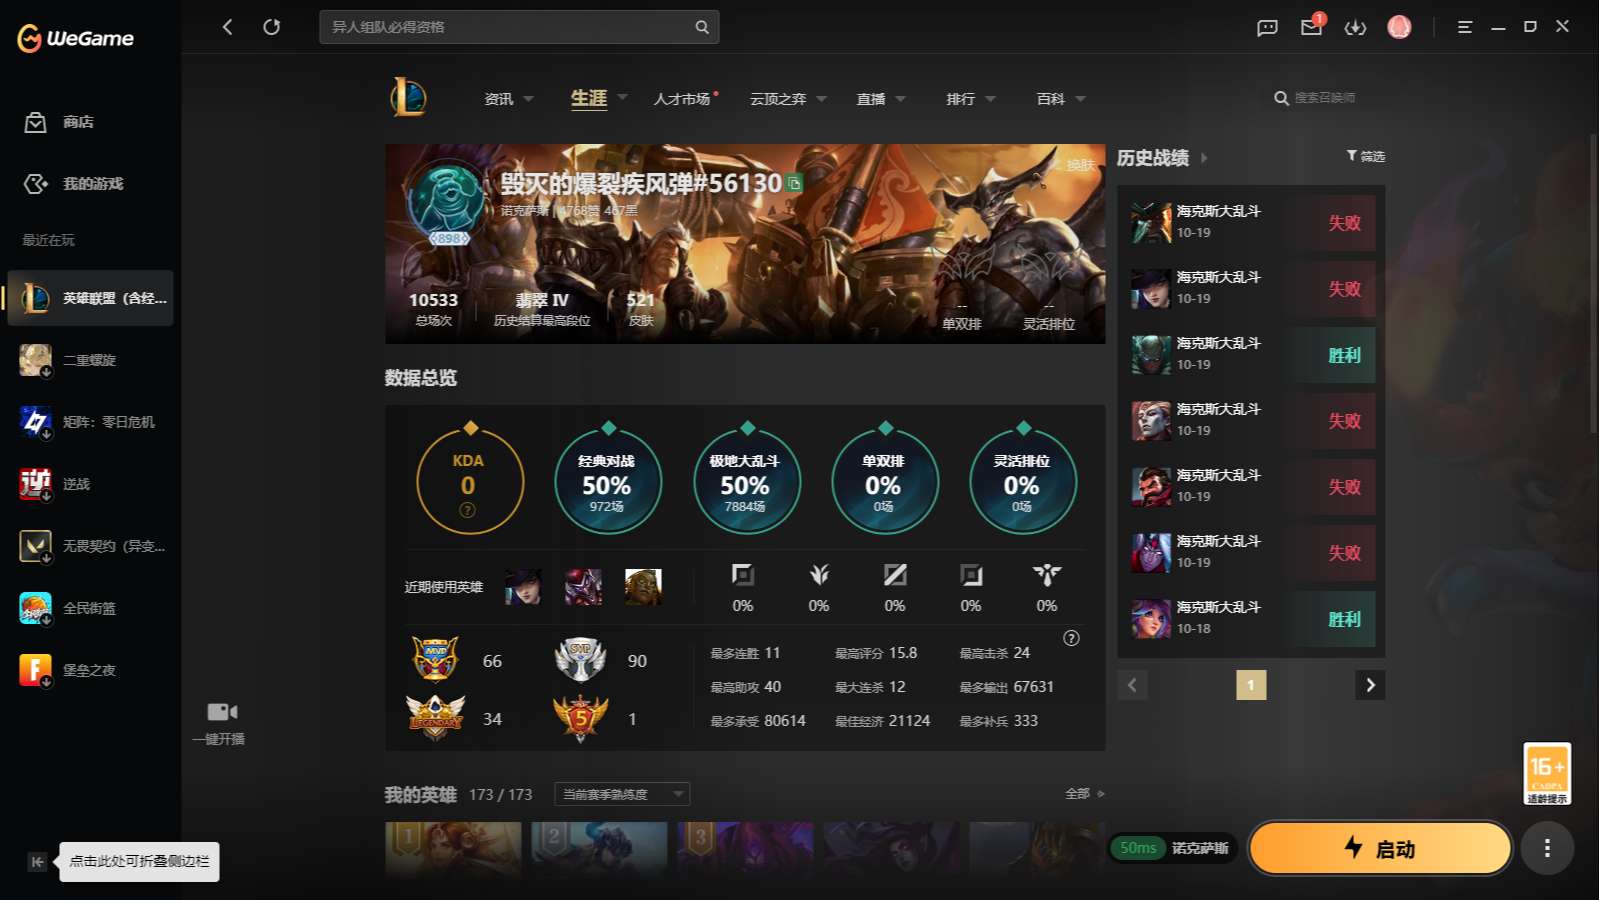Refresh the page with the reload icon
The width and height of the screenshot is (1599, 900).
point(271,27)
